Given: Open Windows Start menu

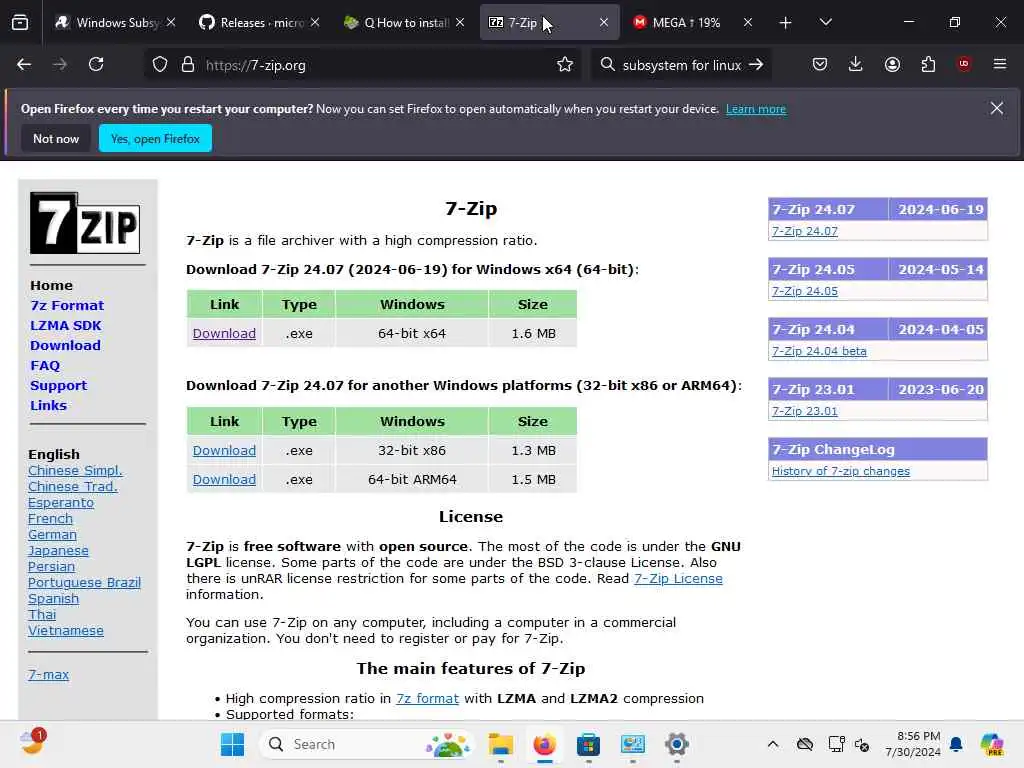Looking at the screenshot, I should tap(232, 744).
